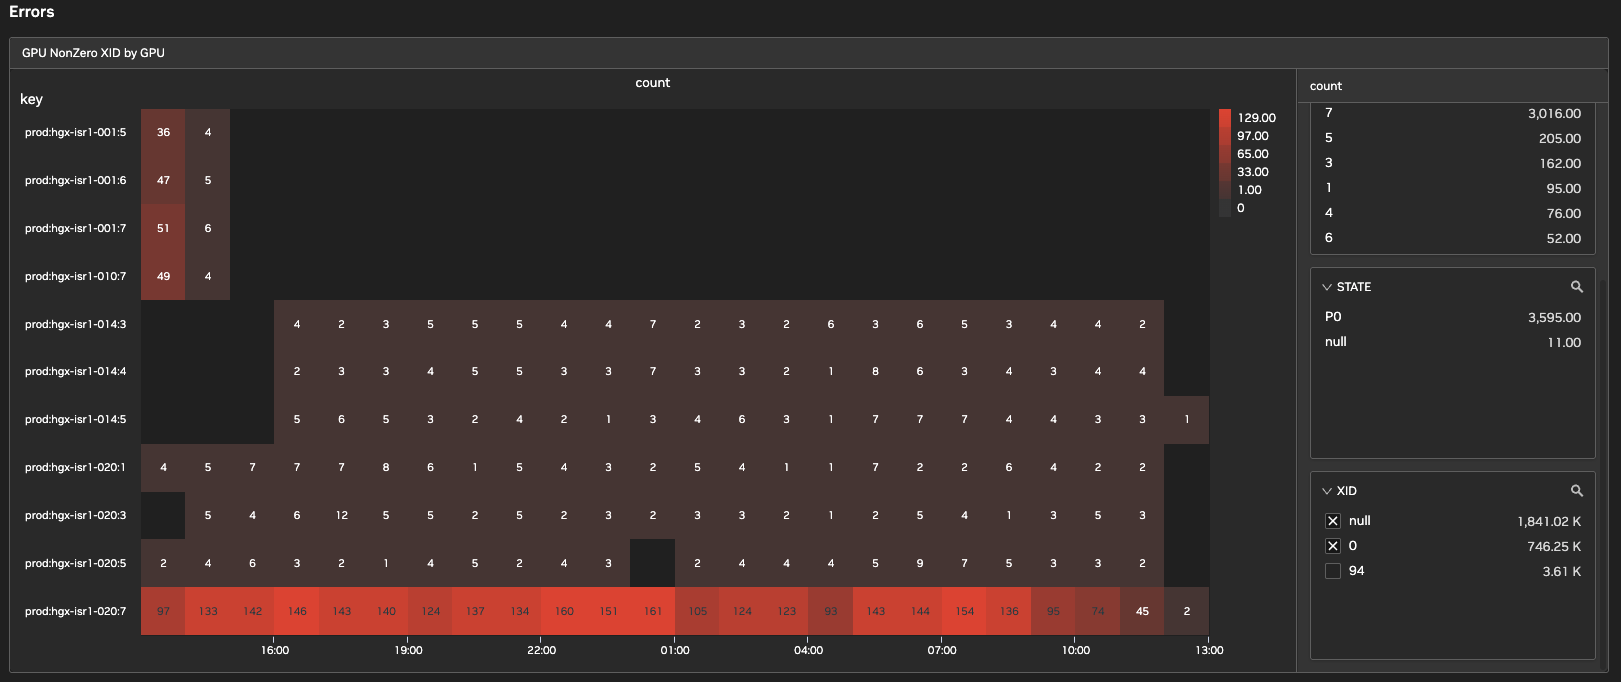This screenshot has height=682, width=1621.
Task: Click the 01:00 time axis marker
Action: [x=675, y=650]
